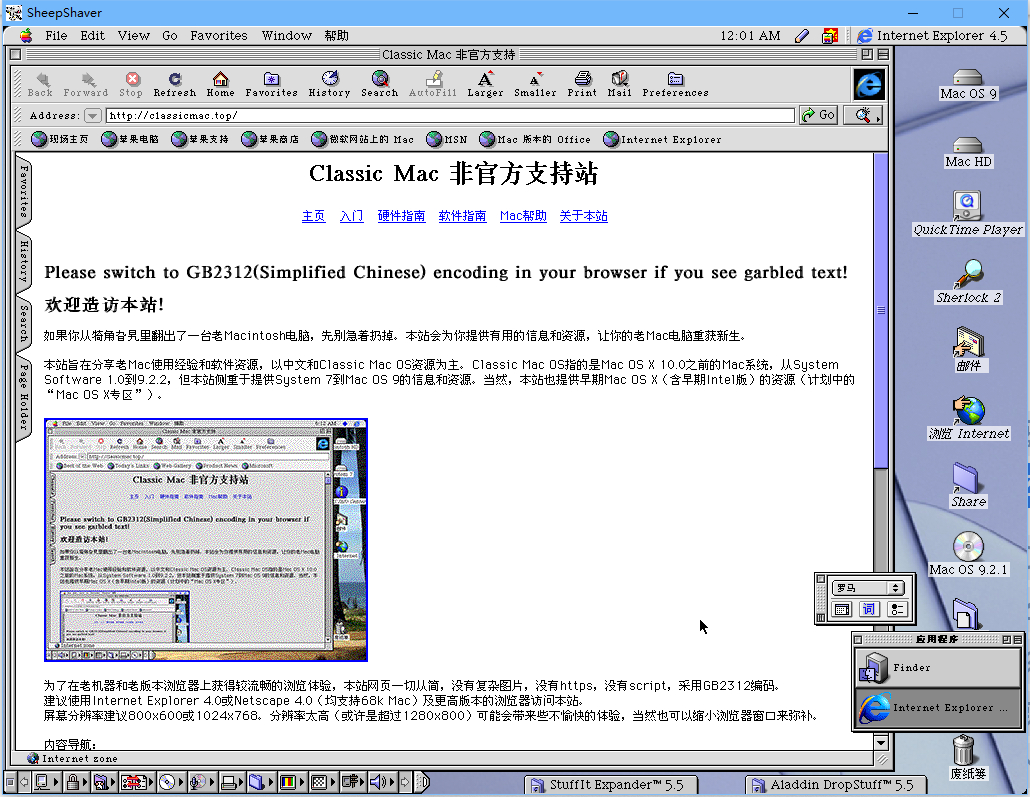Viewport: 1030px width, 797px height.
Task: Open the Window menu
Action: coord(286,35)
